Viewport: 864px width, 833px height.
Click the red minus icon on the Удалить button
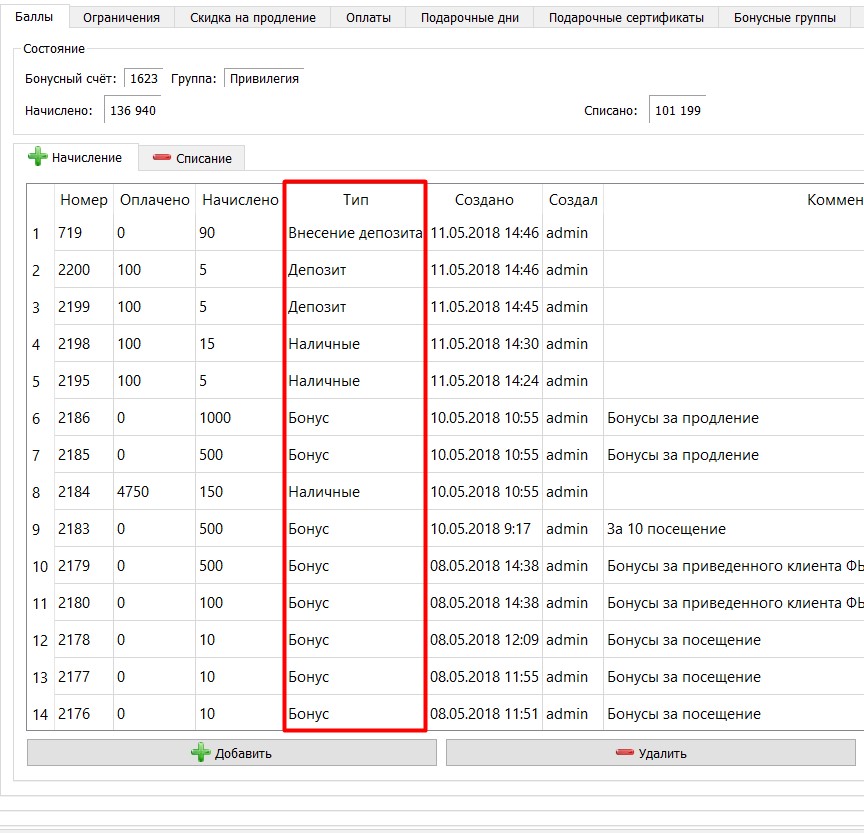625,753
